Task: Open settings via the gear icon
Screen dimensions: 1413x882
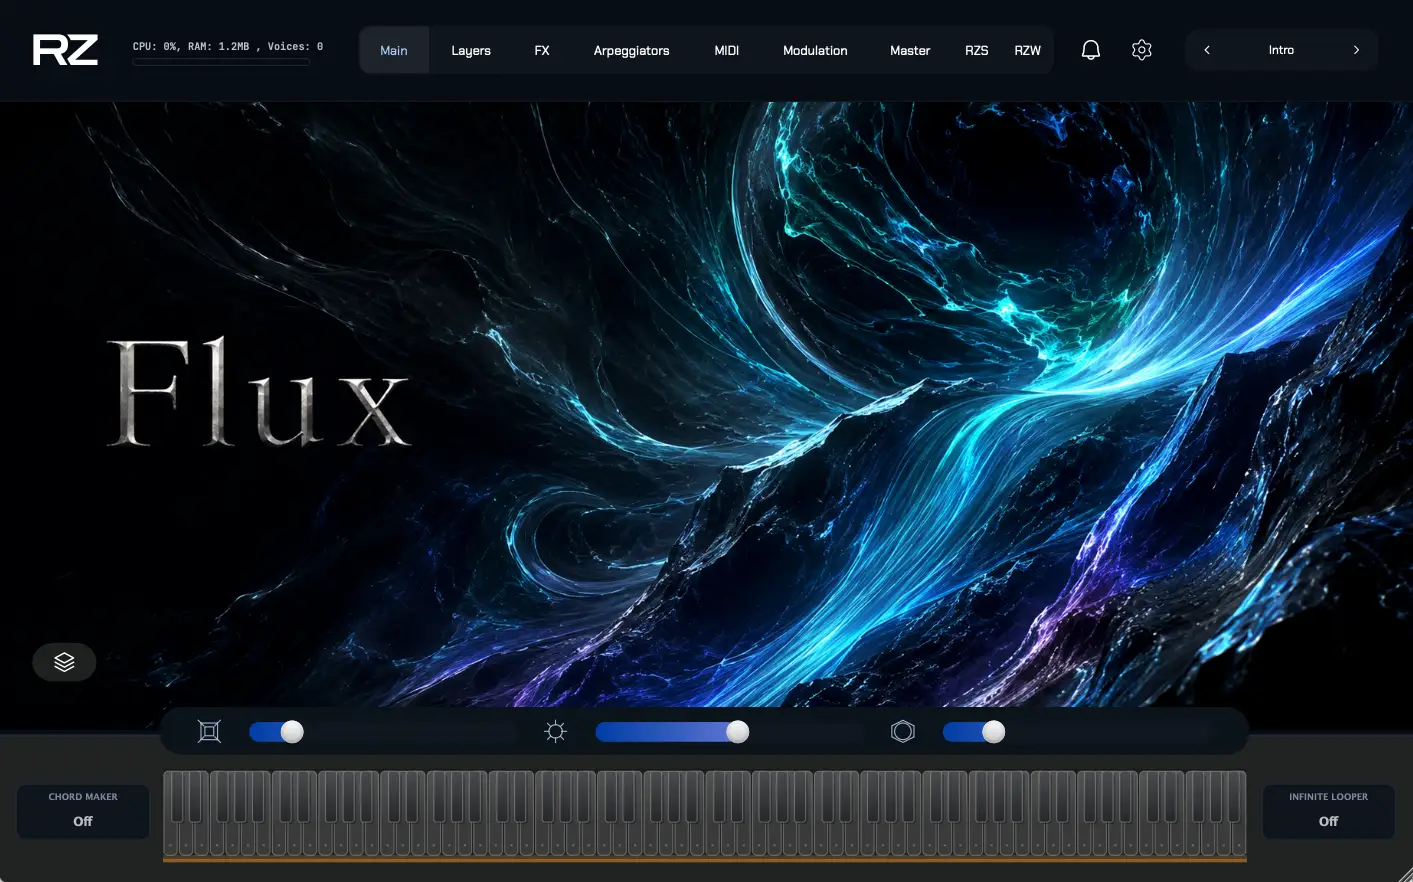Action: coord(1142,50)
